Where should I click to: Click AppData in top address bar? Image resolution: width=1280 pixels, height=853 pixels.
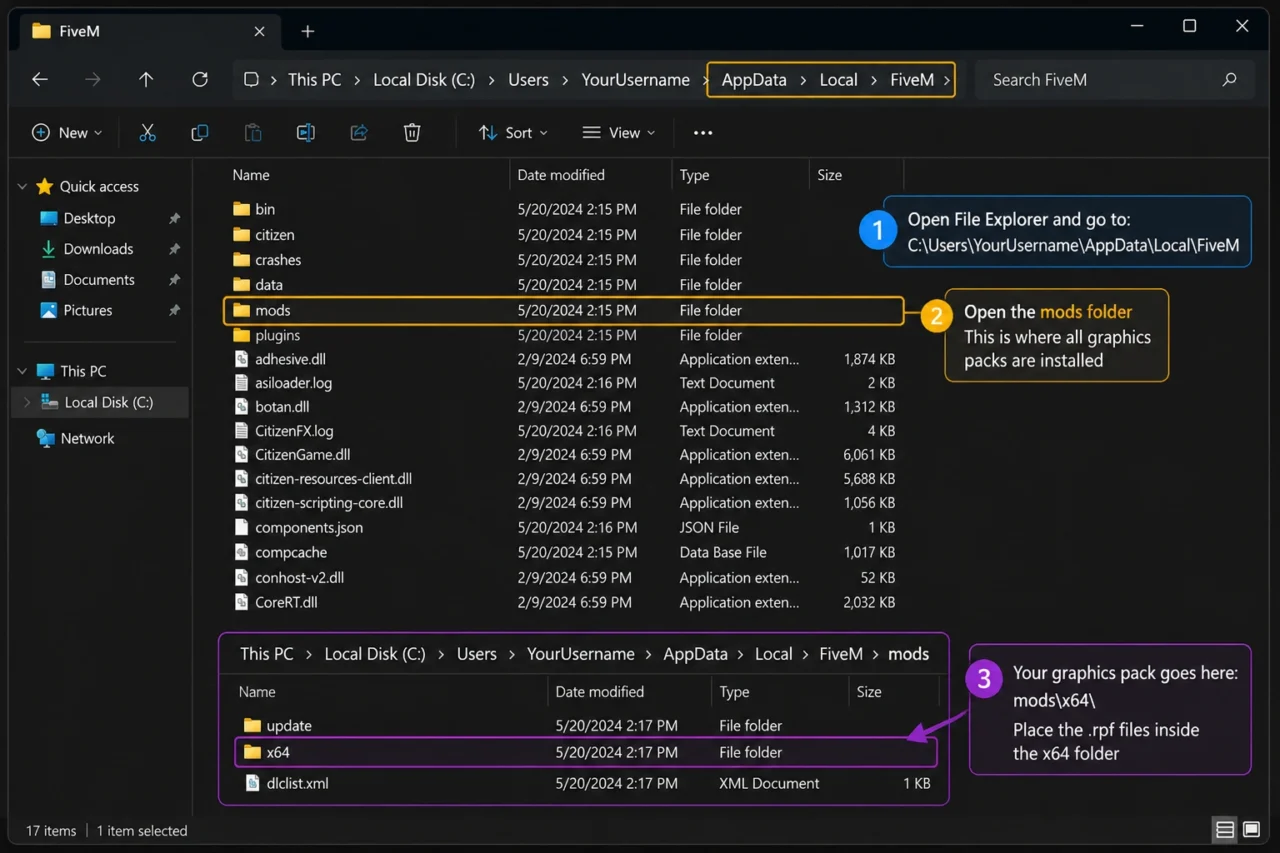(754, 80)
